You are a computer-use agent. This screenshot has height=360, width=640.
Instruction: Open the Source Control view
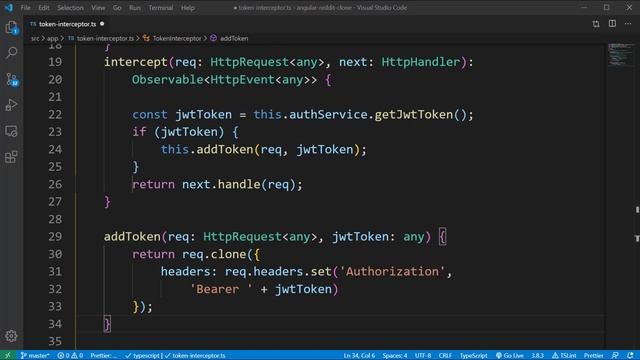11,79
